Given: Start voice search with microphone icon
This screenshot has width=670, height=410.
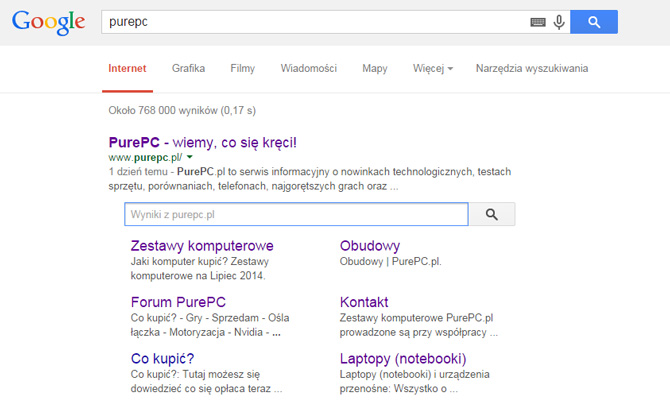Looking at the screenshot, I should [x=559, y=22].
